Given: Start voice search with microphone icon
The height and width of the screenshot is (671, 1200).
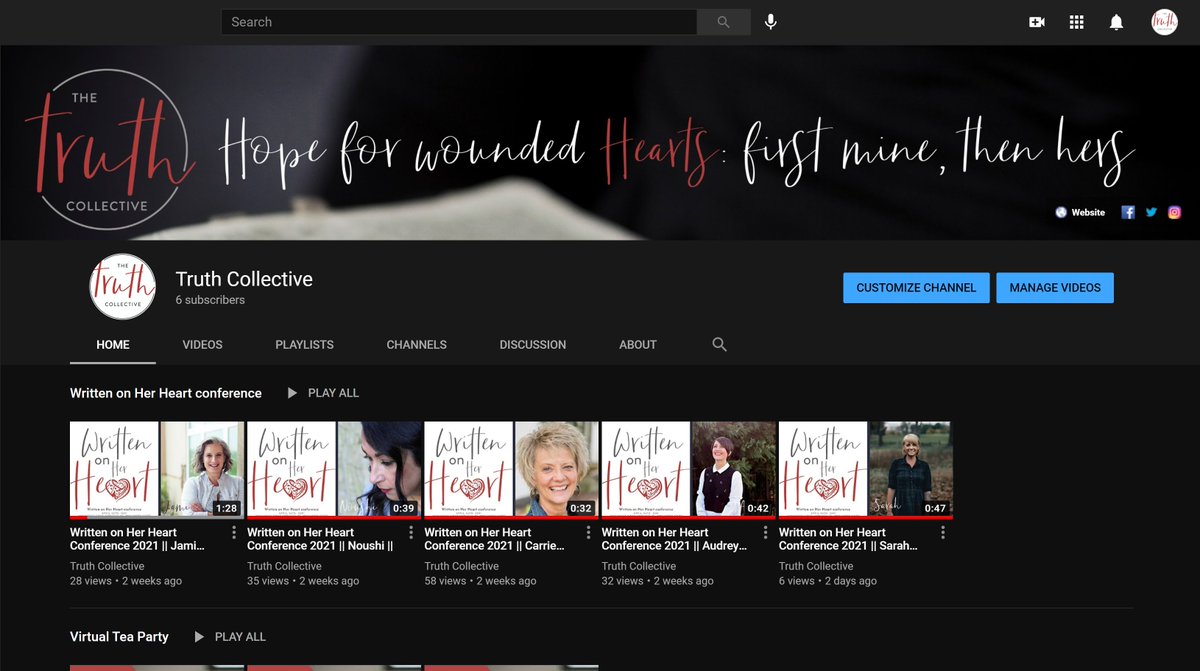Looking at the screenshot, I should point(771,22).
